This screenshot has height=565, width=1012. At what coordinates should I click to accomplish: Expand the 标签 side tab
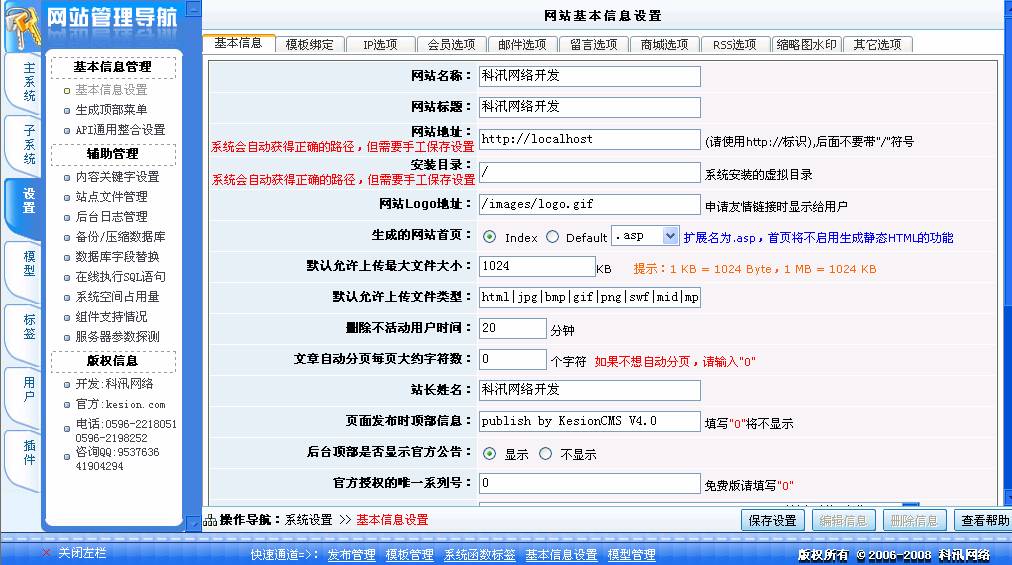(x=29, y=326)
